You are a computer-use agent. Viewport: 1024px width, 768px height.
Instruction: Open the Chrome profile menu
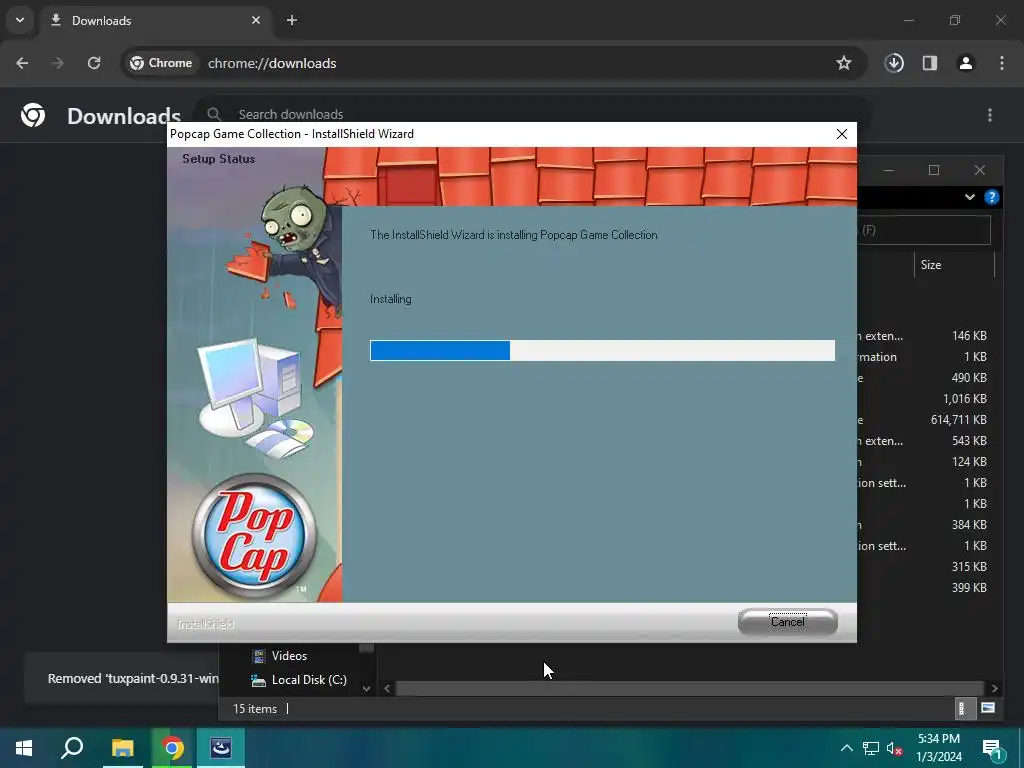(966, 63)
